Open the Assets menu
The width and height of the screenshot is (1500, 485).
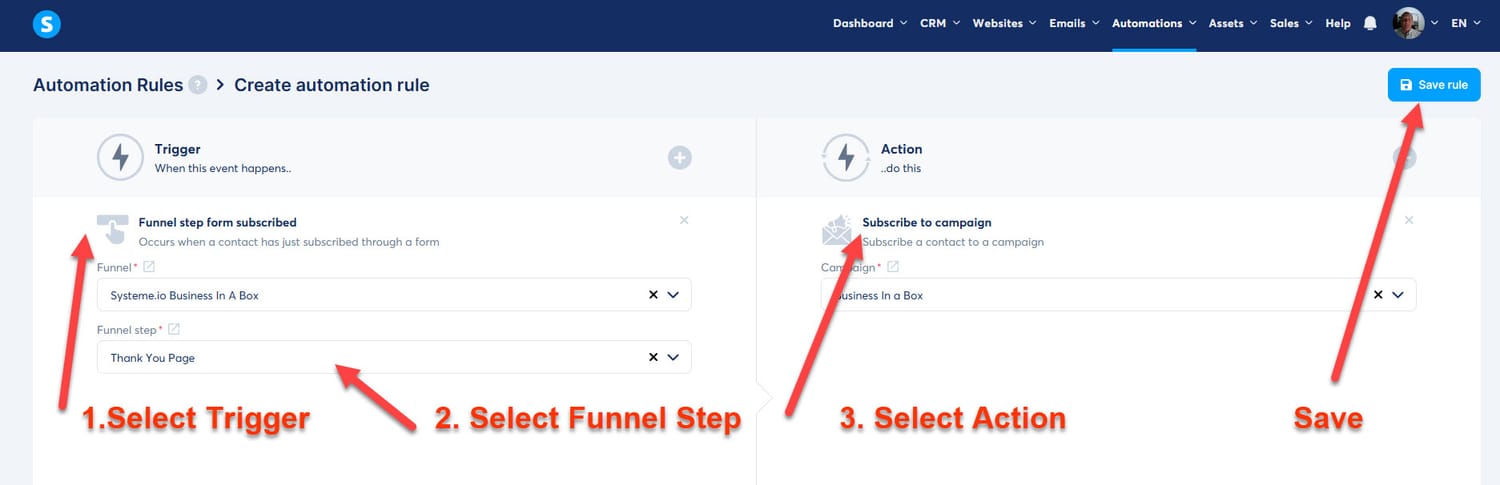click(x=1233, y=23)
